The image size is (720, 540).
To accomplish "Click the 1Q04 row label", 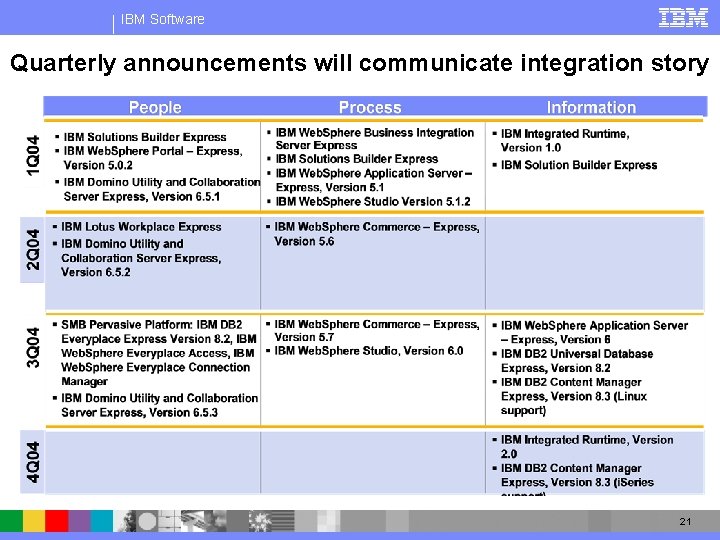I will click(33, 155).
